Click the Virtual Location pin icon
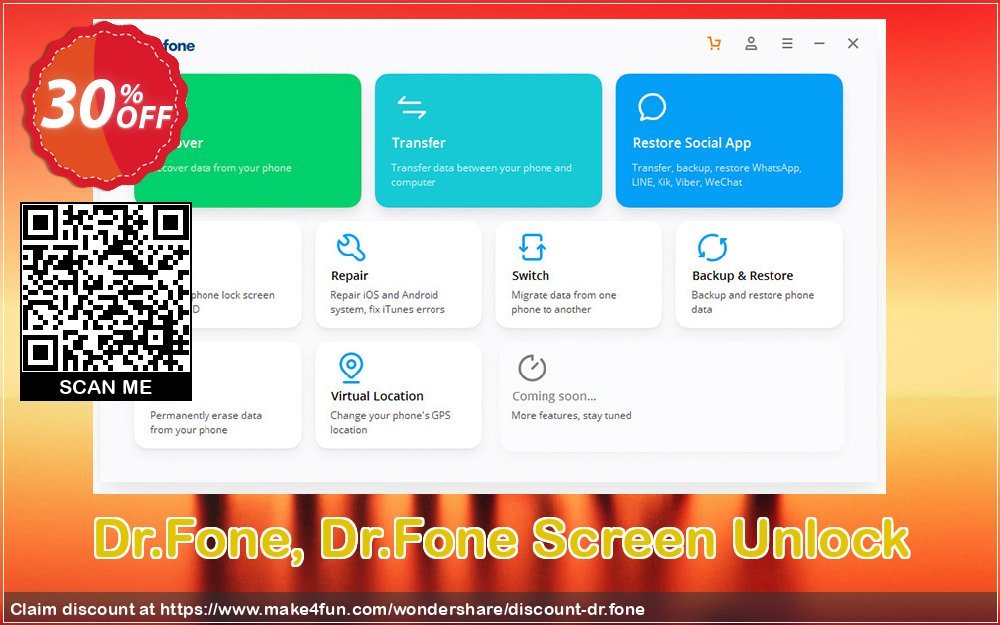This screenshot has width=1000, height=625. pyautogui.click(x=351, y=367)
